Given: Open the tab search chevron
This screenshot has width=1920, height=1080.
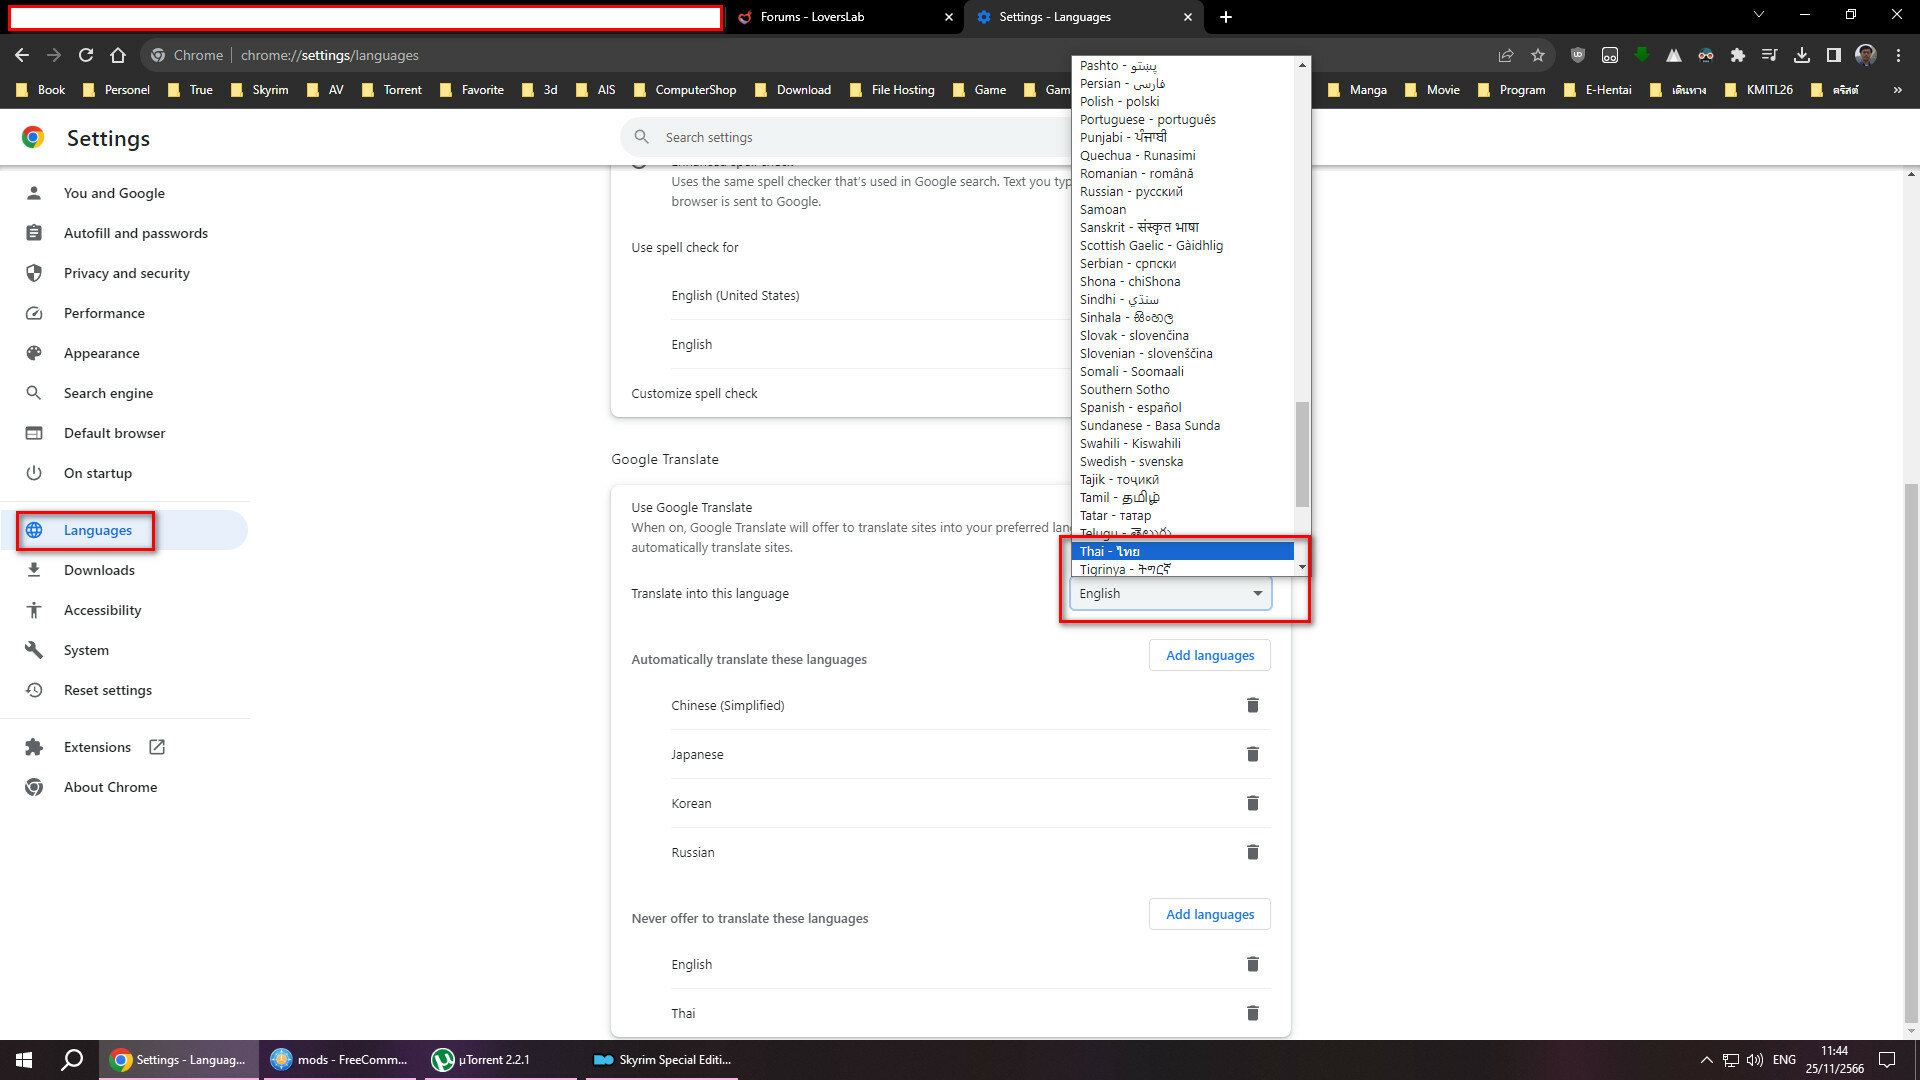Looking at the screenshot, I should click(x=1759, y=16).
